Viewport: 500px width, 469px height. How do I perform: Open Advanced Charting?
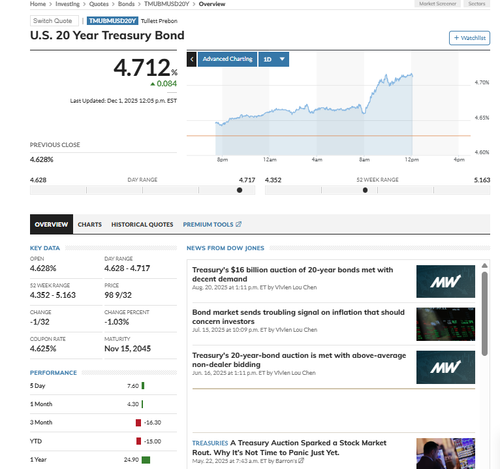coord(227,59)
